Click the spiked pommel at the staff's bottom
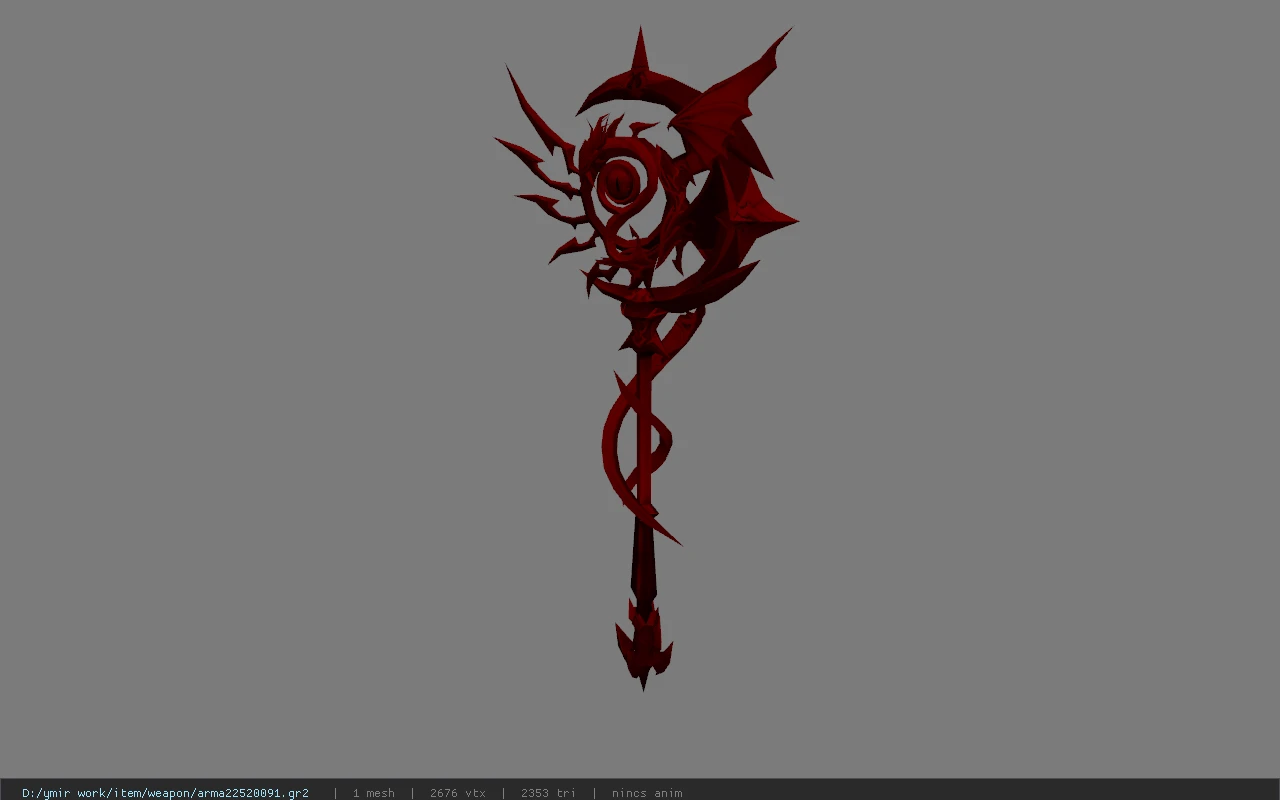 (643, 645)
